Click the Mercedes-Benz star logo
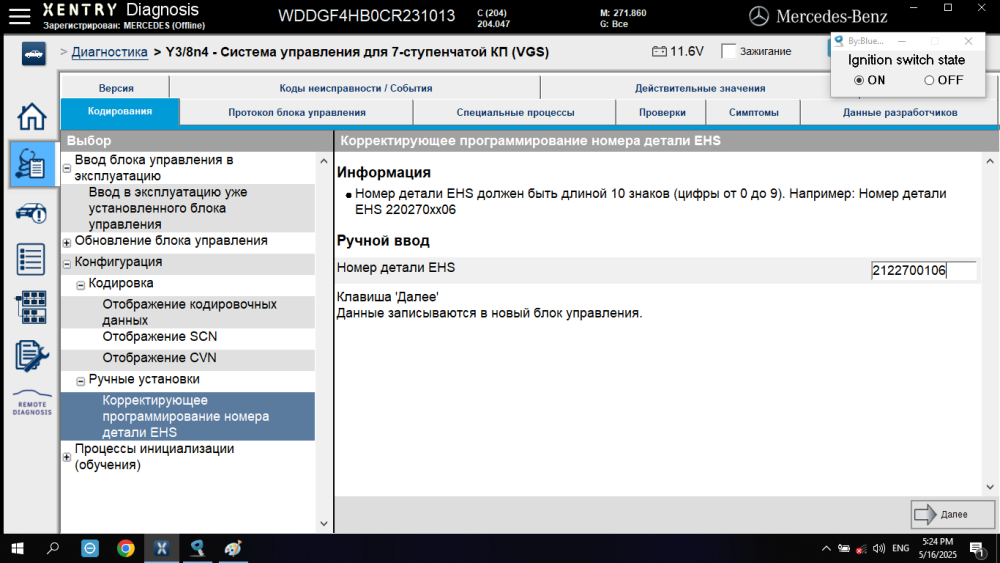This screenshot has width=1000, height=563. pos(758,17)
